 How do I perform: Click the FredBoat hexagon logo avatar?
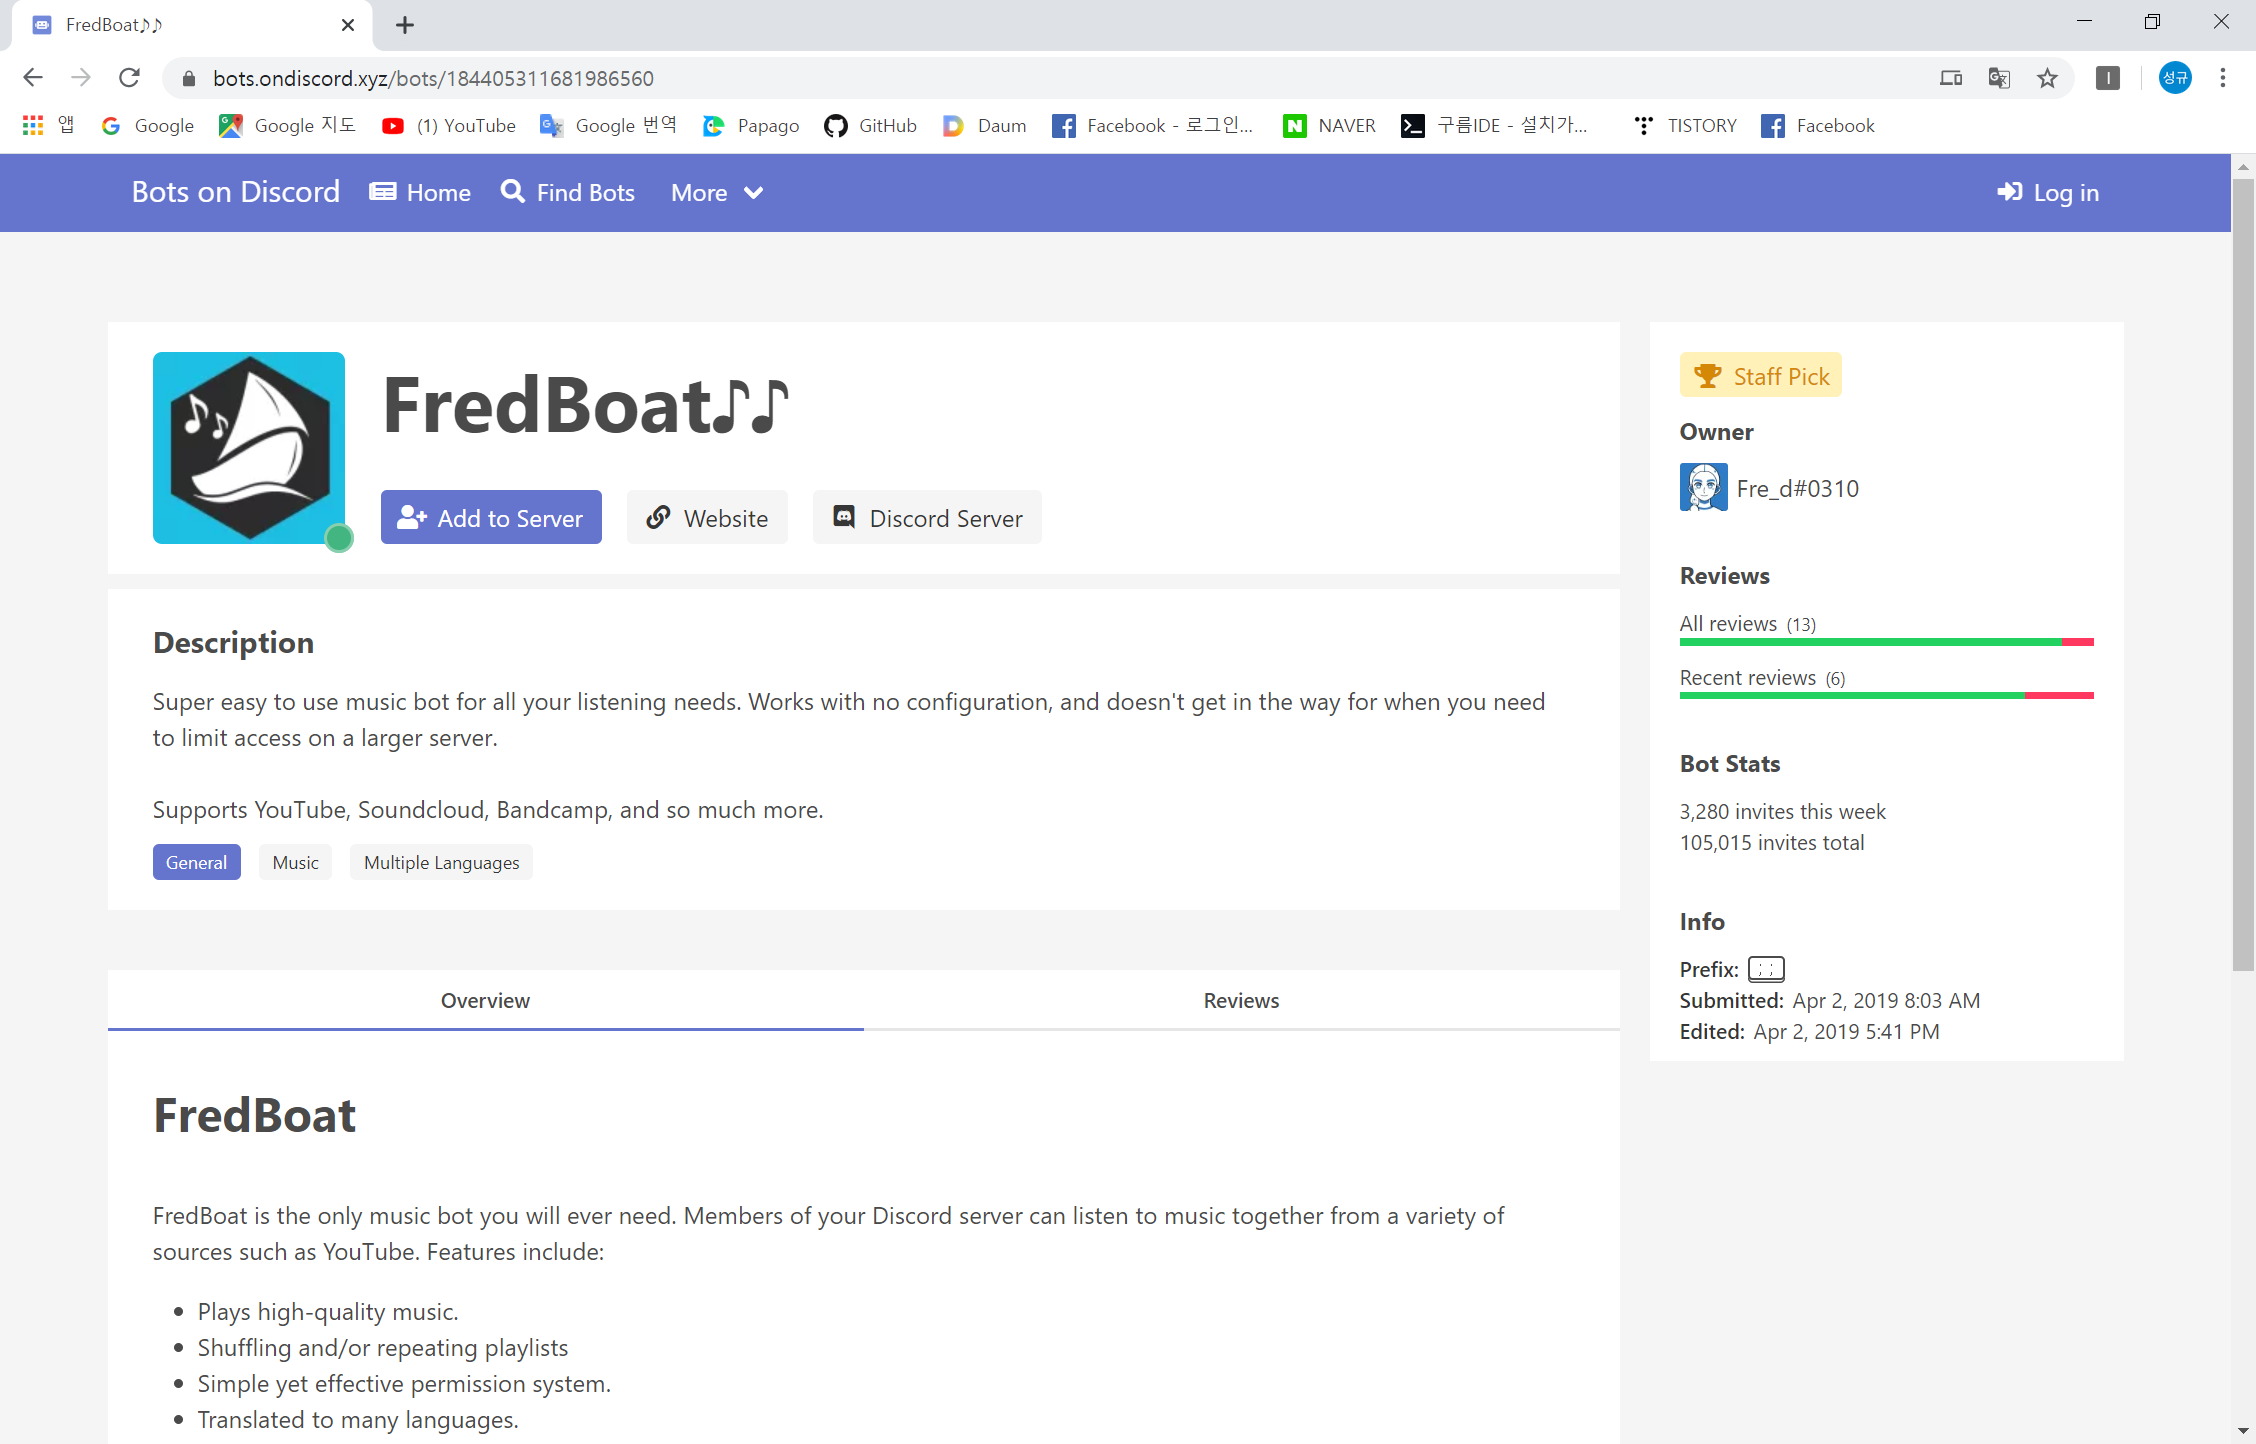pos(249,447)
